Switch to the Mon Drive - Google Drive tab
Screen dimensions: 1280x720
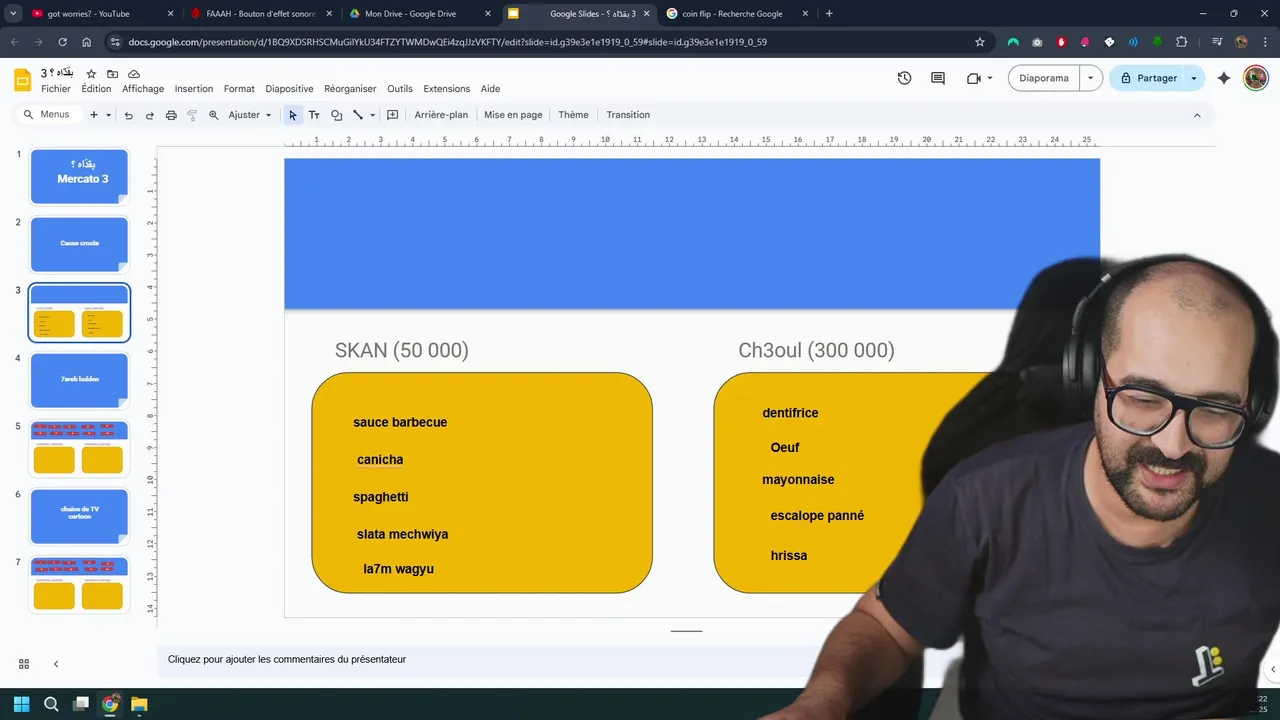tap(418, 14)
